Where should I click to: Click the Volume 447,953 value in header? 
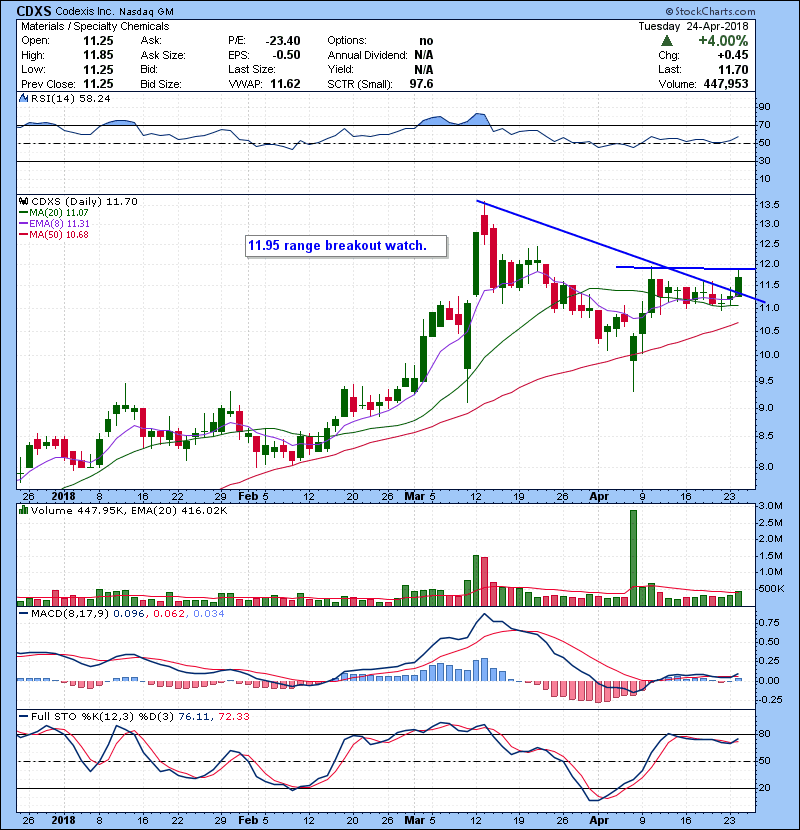point(726,84)
